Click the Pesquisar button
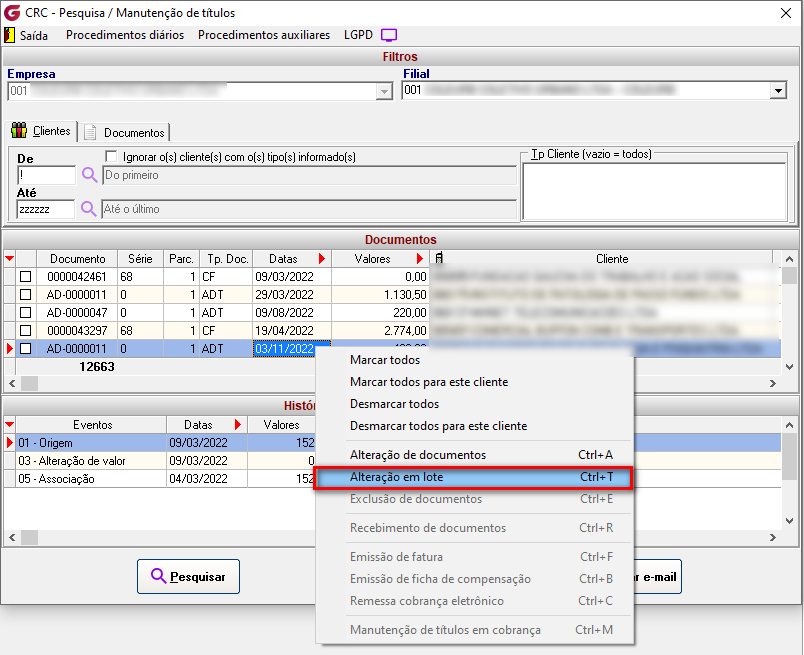This screenshot has width=804, height=655. pyautogui.click(x=188, y=577)
